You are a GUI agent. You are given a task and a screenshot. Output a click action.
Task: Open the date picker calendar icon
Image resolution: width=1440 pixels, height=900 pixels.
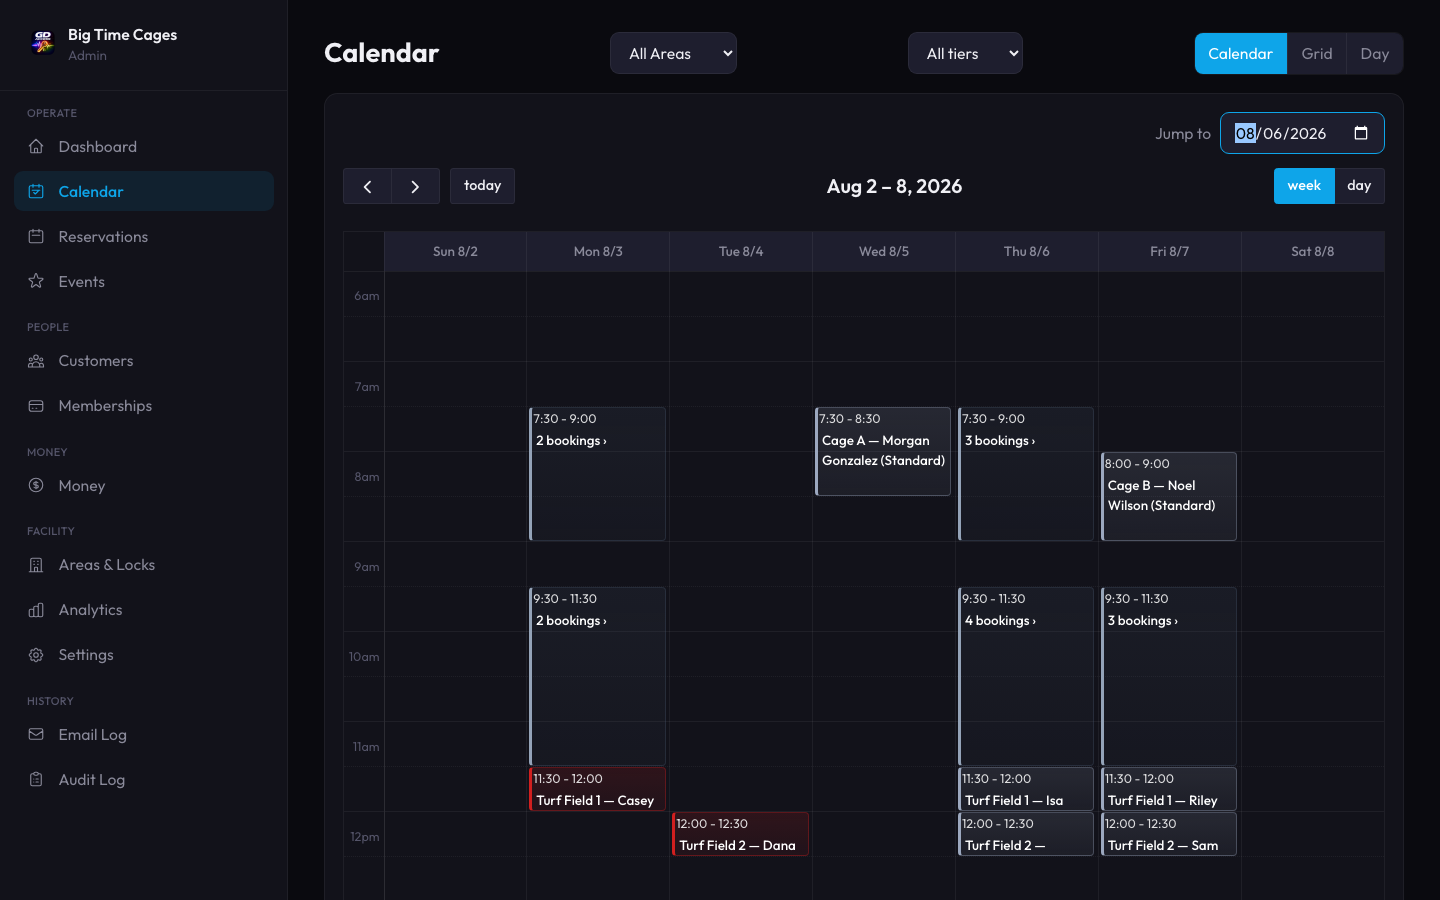pos(1361,133)
